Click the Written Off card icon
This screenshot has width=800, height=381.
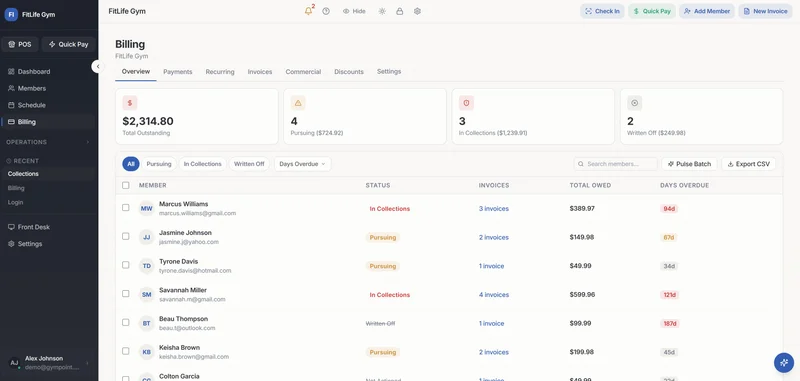(635, 103)
